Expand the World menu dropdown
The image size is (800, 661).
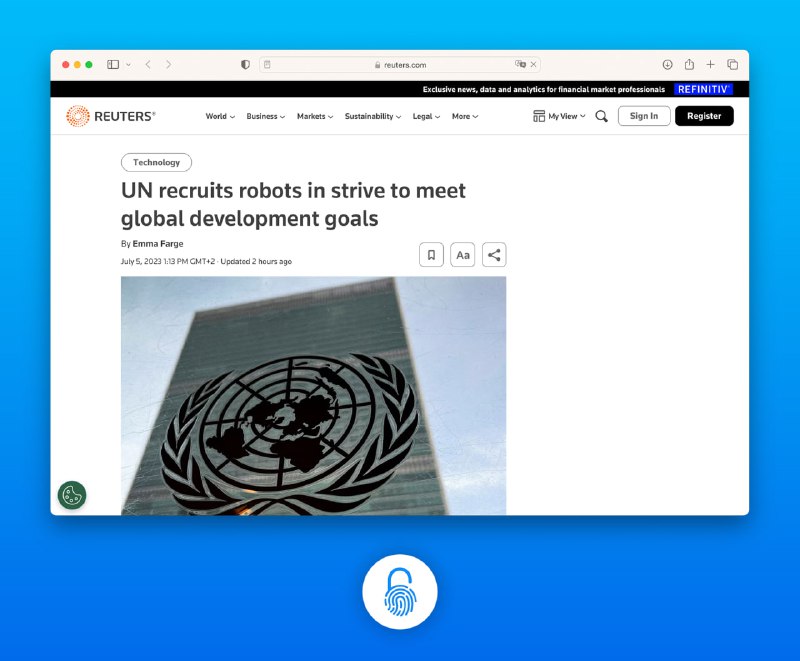pyautogui.click(x=220, y=116)
